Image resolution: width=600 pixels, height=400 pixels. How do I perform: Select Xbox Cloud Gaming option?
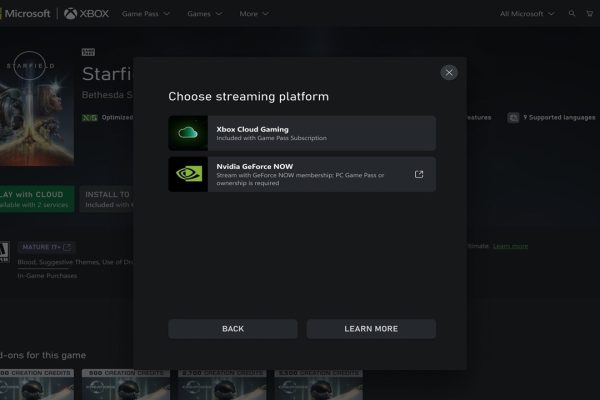pos(302,133)
